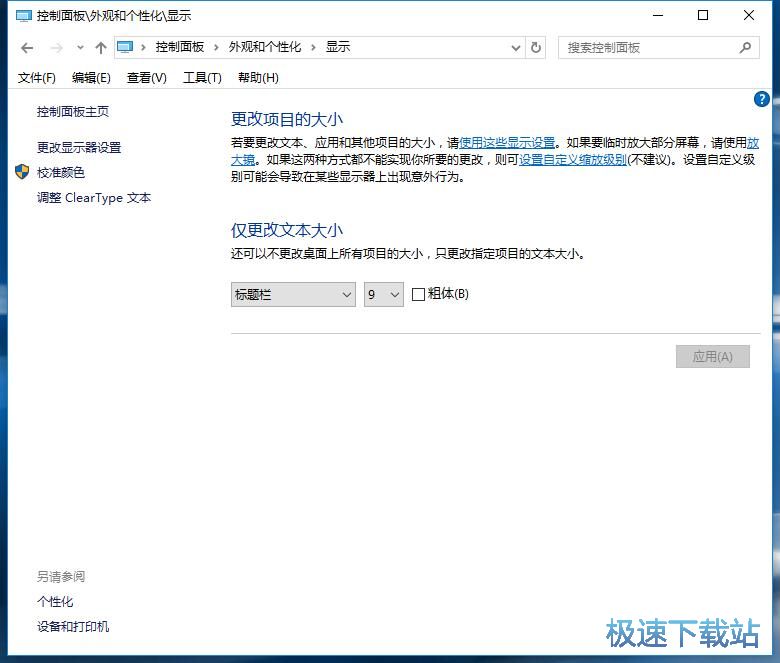This screenshot has width=780, height=663.
Task: Click the computer icon in address bar
Action: [x=125, y=47]
